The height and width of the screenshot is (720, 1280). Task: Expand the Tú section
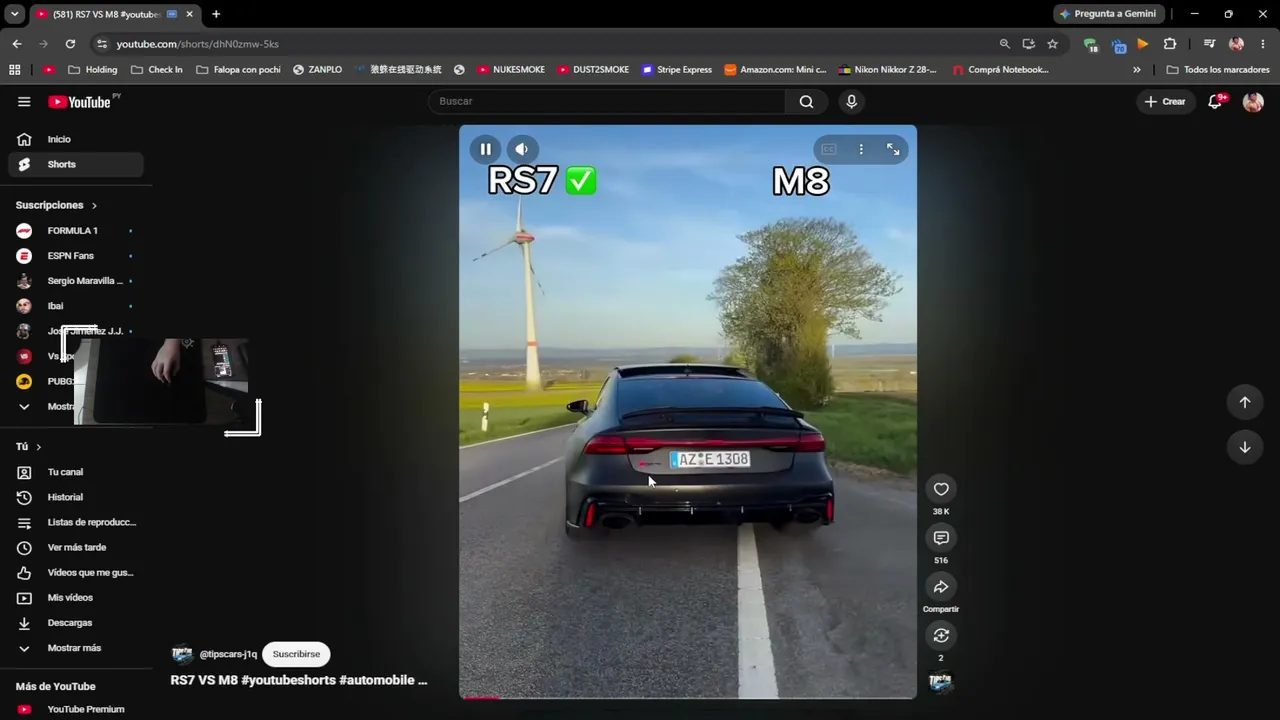pyautogui.click(x=29, y=447)
